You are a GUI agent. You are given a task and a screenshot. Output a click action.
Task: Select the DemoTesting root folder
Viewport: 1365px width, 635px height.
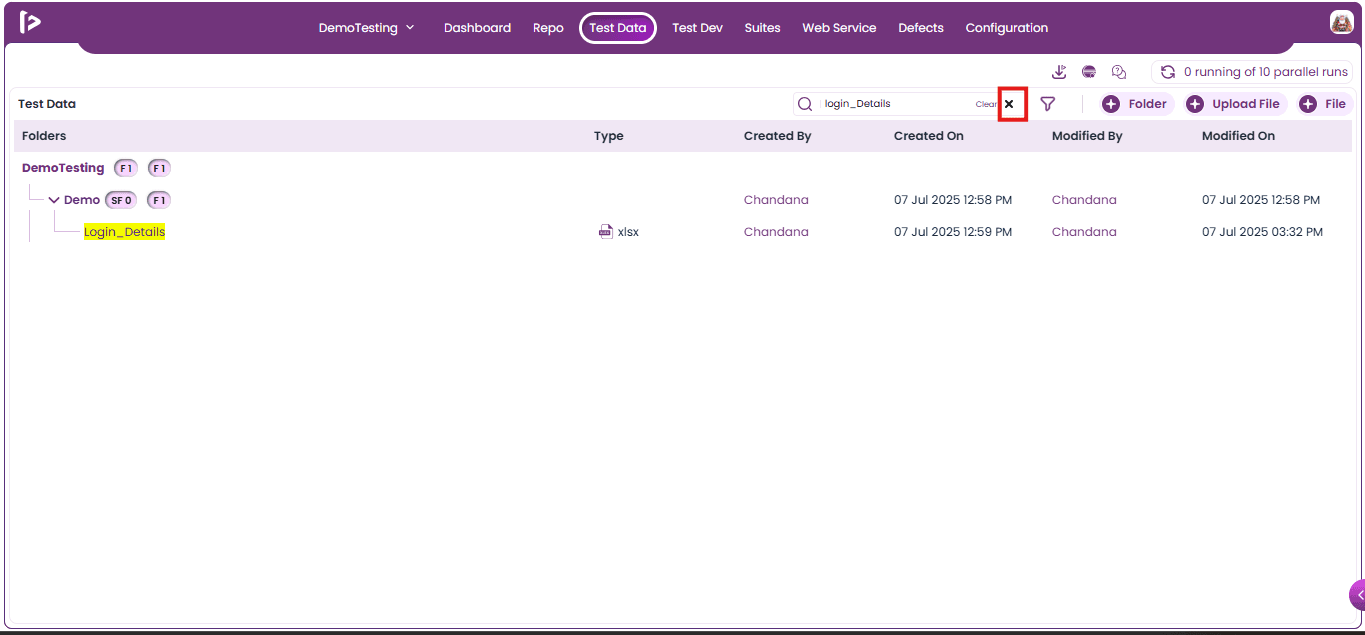pos(63,168)
